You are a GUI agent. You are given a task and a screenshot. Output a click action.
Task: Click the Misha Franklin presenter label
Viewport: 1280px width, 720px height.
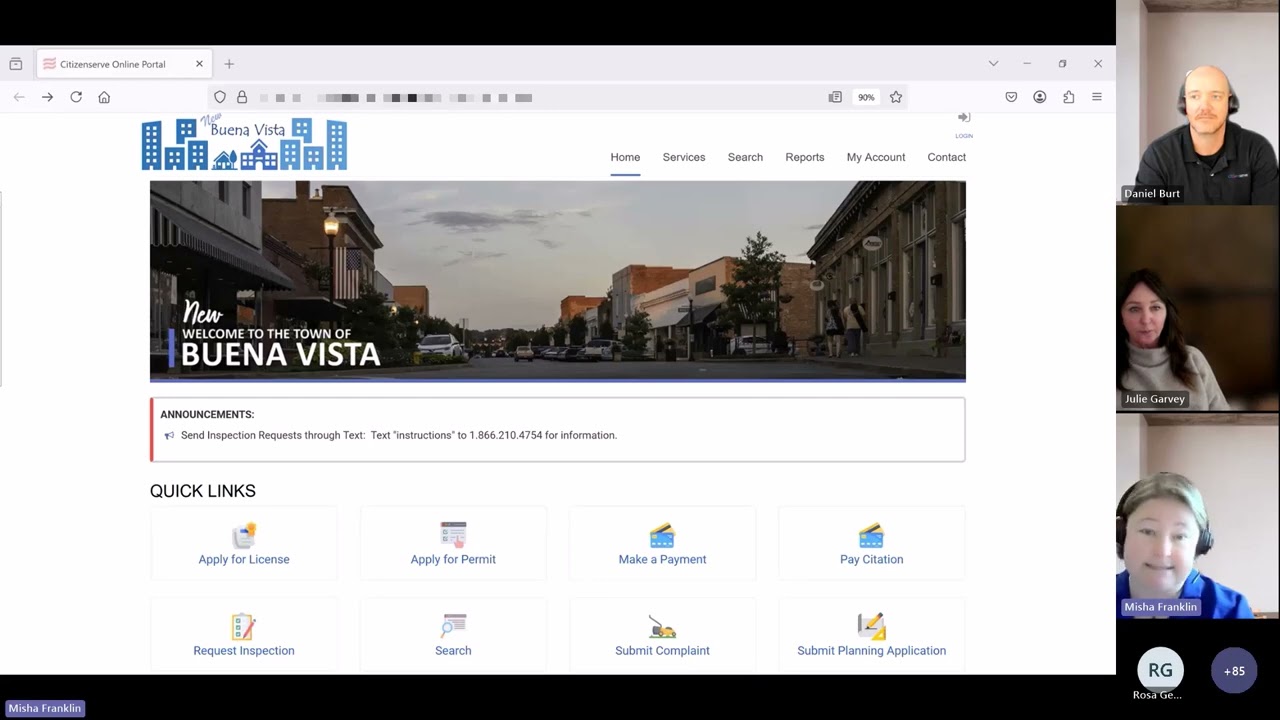[45, 708]
